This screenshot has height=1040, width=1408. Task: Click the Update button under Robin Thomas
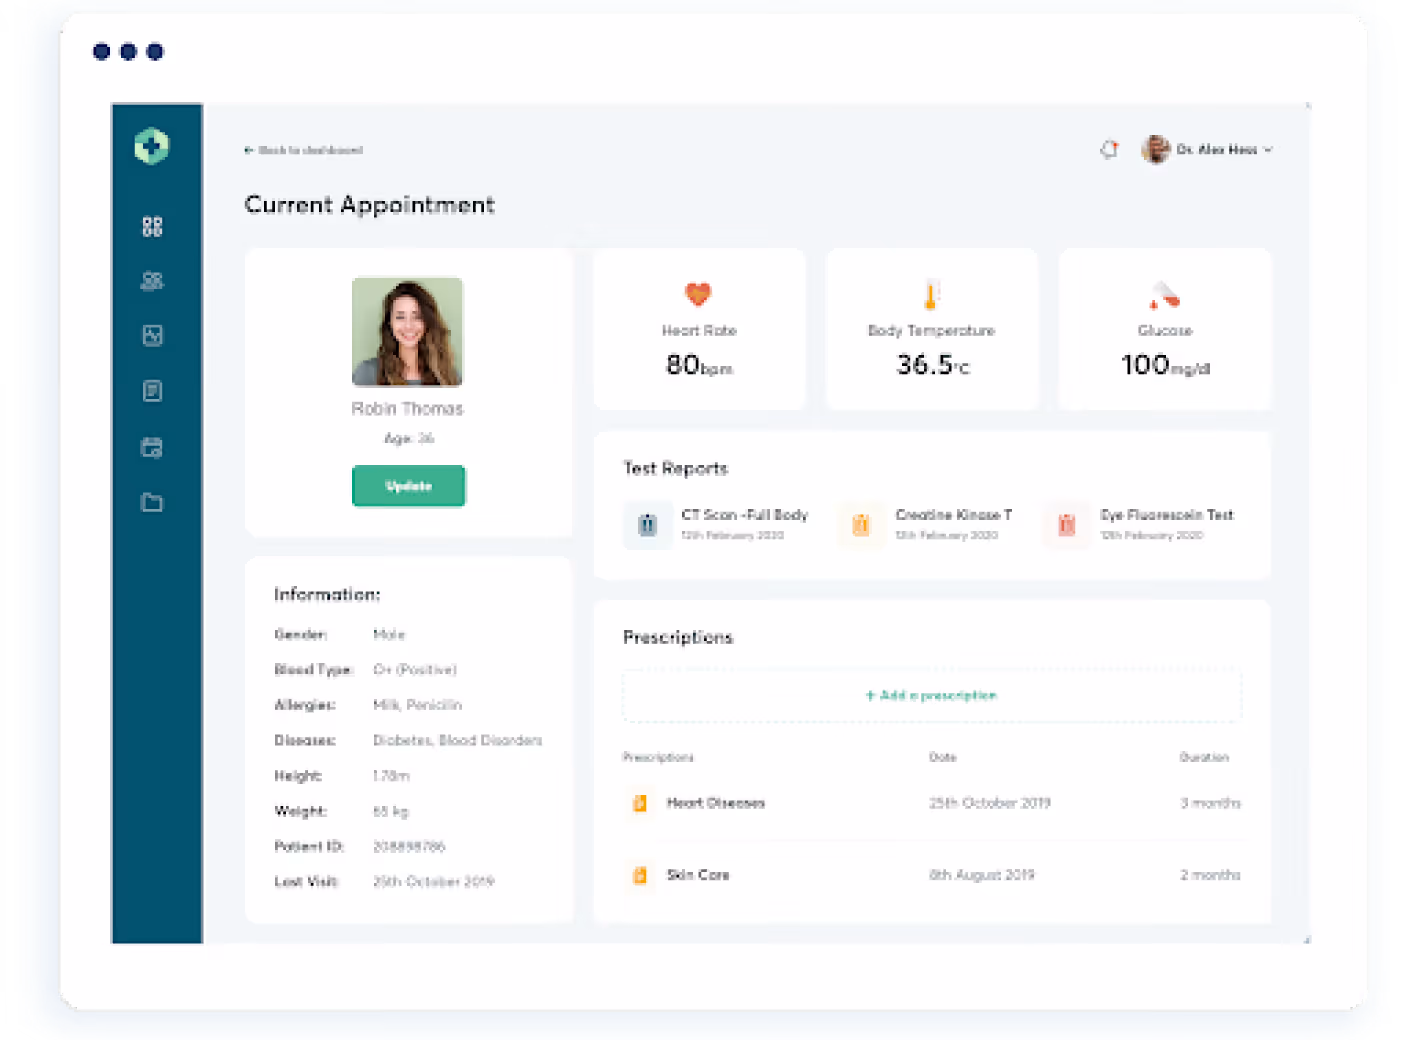[408, 486]
